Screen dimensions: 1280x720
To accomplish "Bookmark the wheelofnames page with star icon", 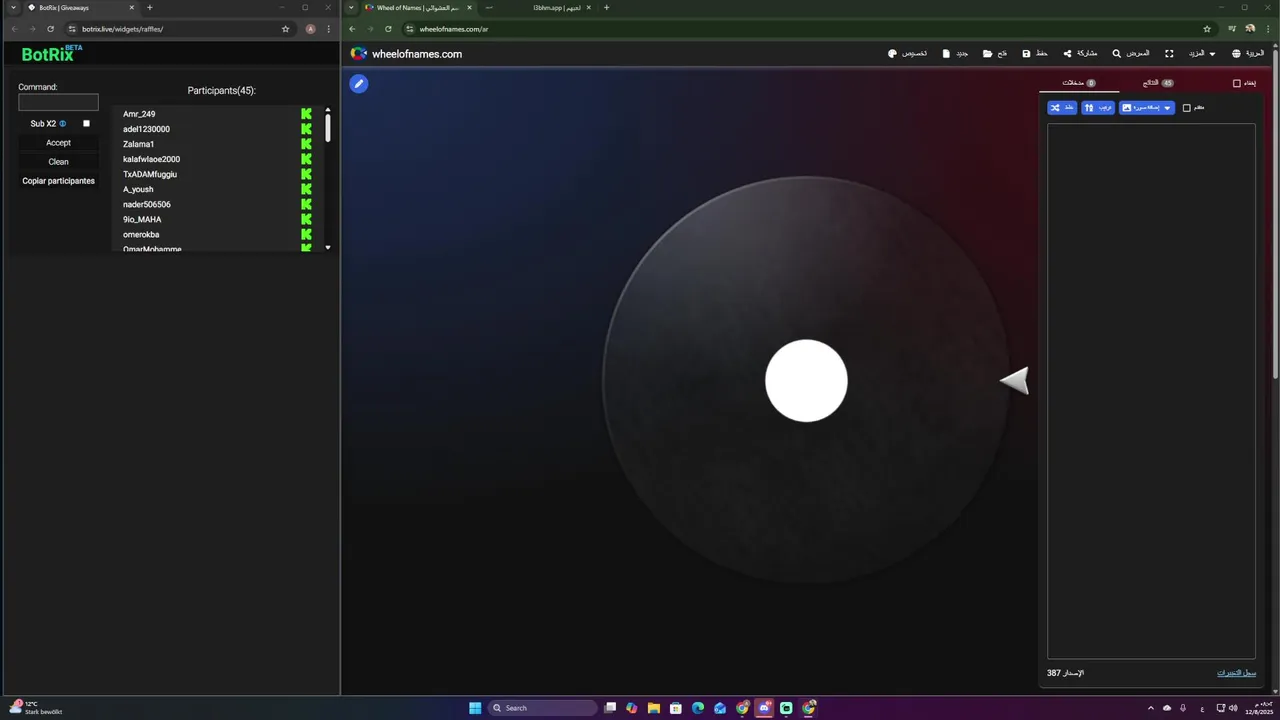I will point(1207,29).
